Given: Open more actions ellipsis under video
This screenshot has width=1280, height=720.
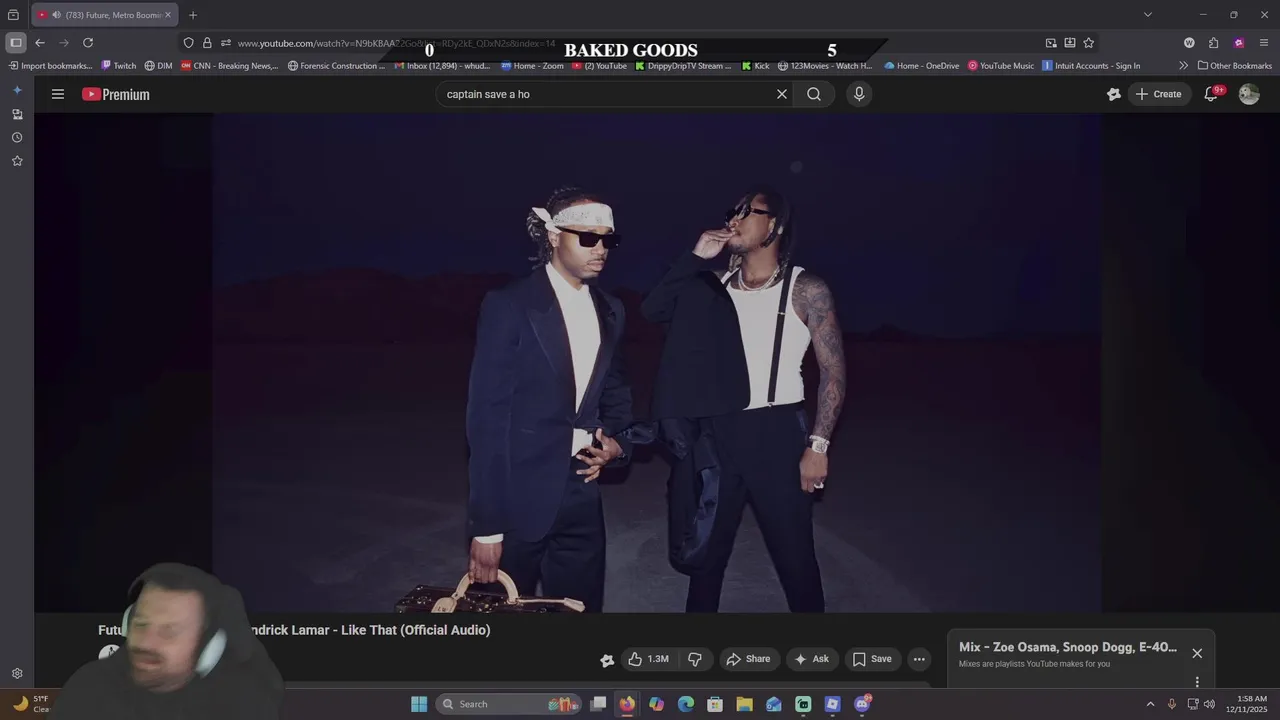Looking at the screenshot, I should [919, 659].
